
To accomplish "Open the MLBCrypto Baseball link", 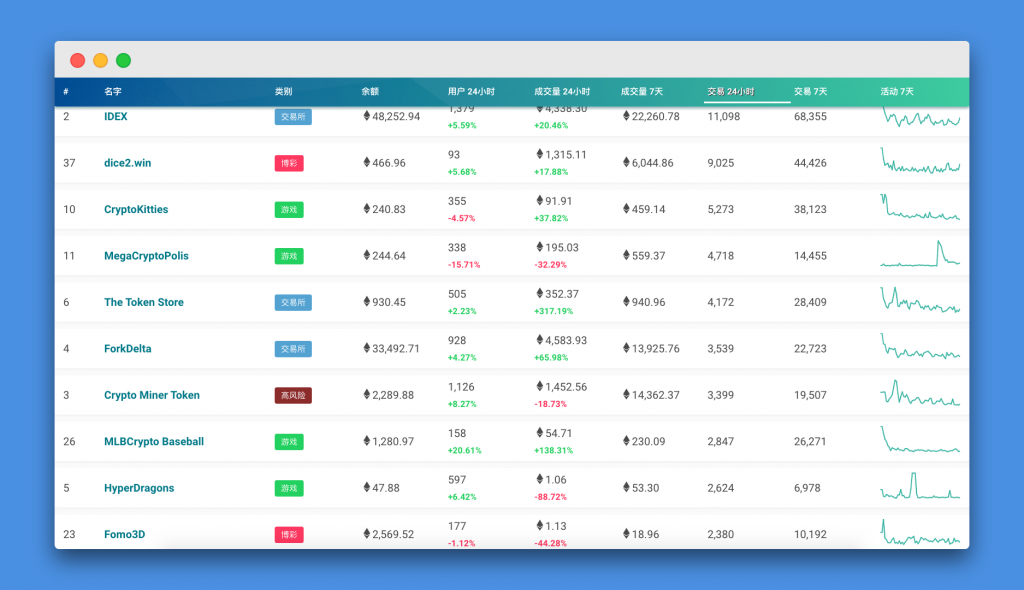I will 153,441.
